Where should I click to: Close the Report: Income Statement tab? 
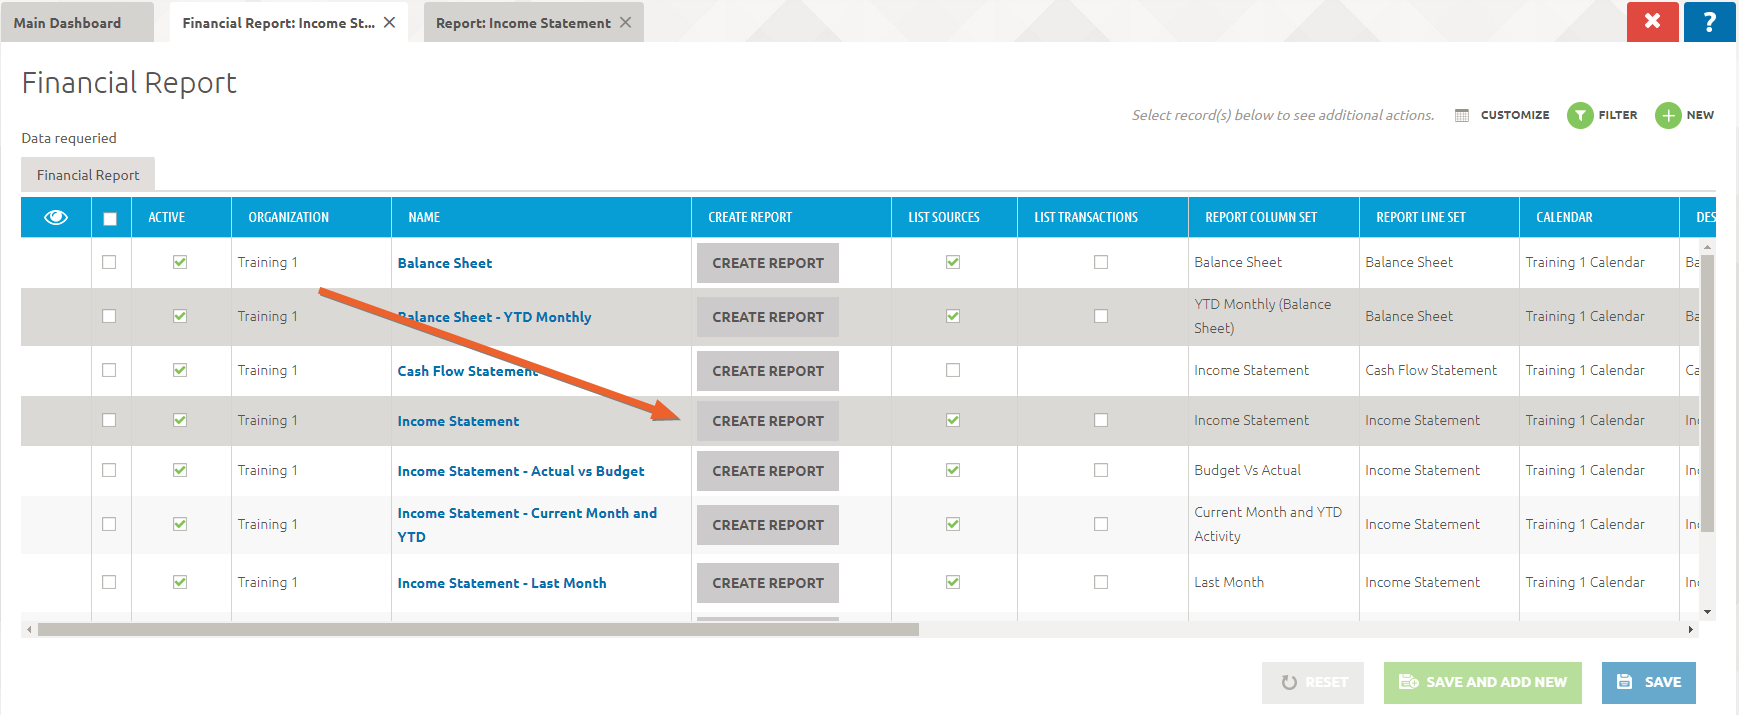[x=625, y=22]
